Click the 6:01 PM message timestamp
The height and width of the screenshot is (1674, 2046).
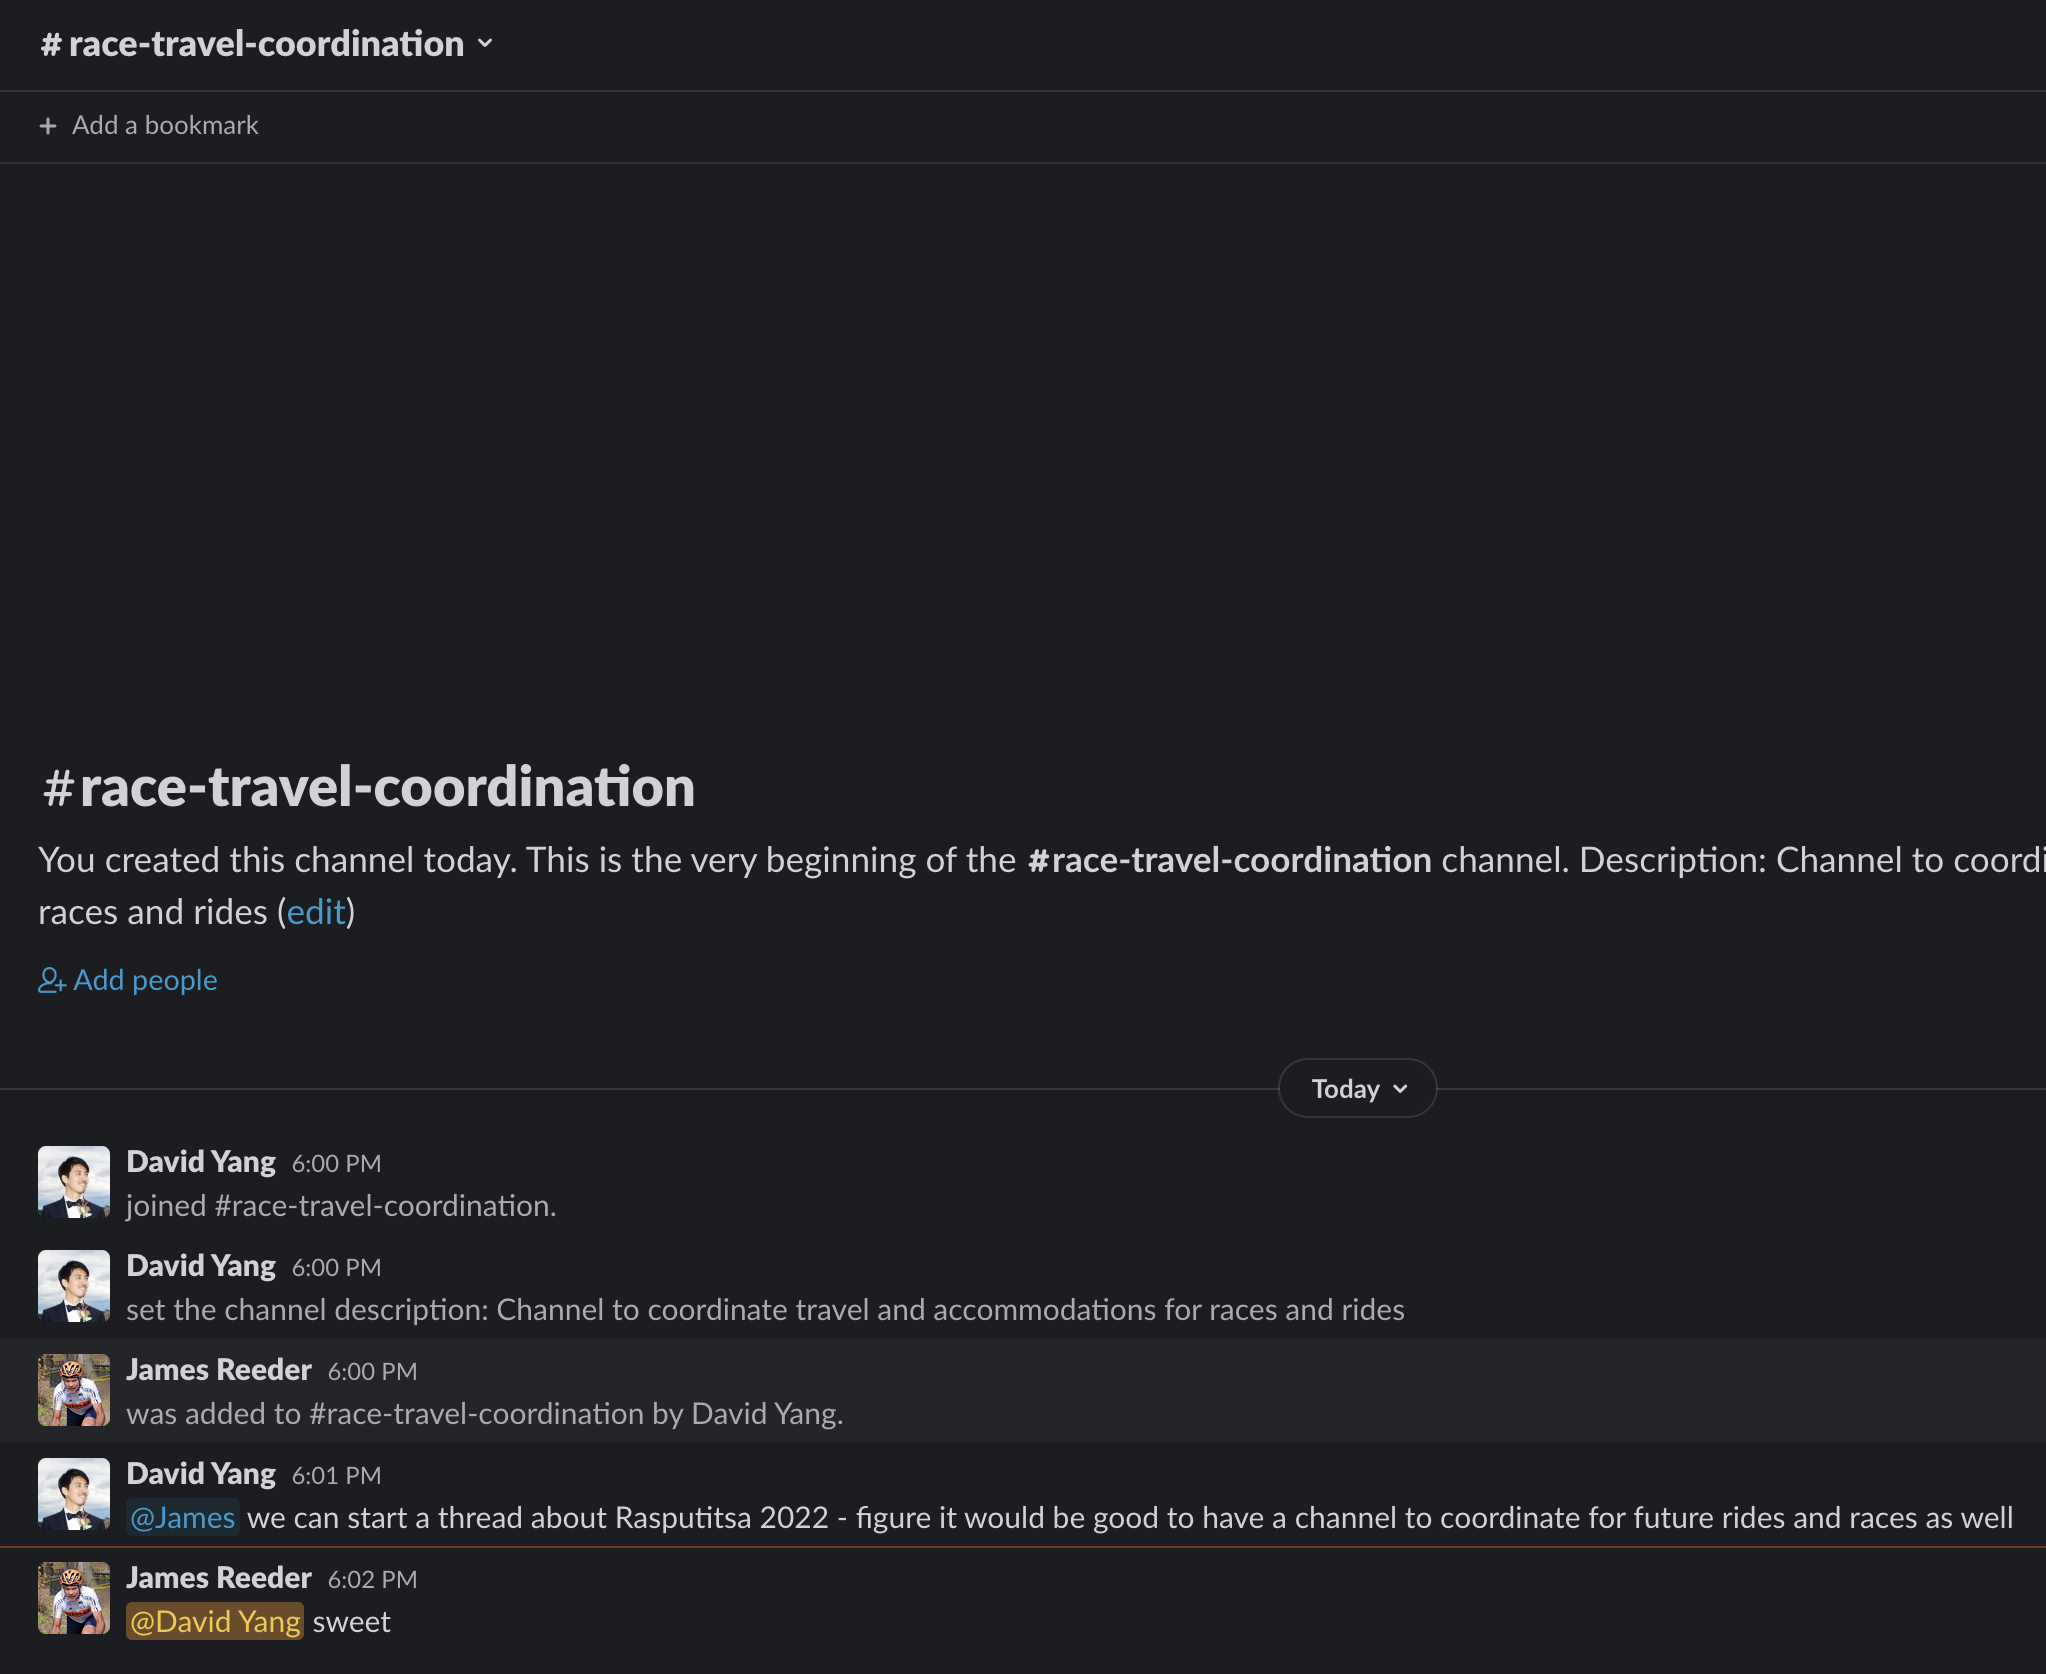click(336, 1475)
